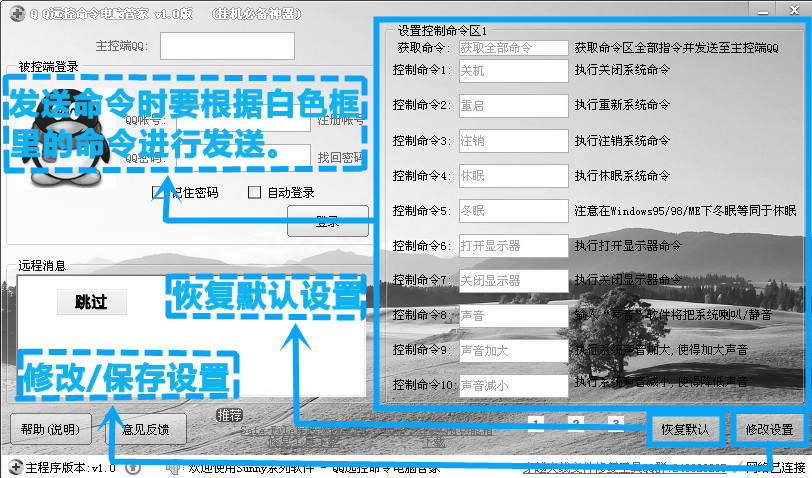812x478 pixels.
Task: Click the 找回密码 link
Action: click(x=340, y=157)
